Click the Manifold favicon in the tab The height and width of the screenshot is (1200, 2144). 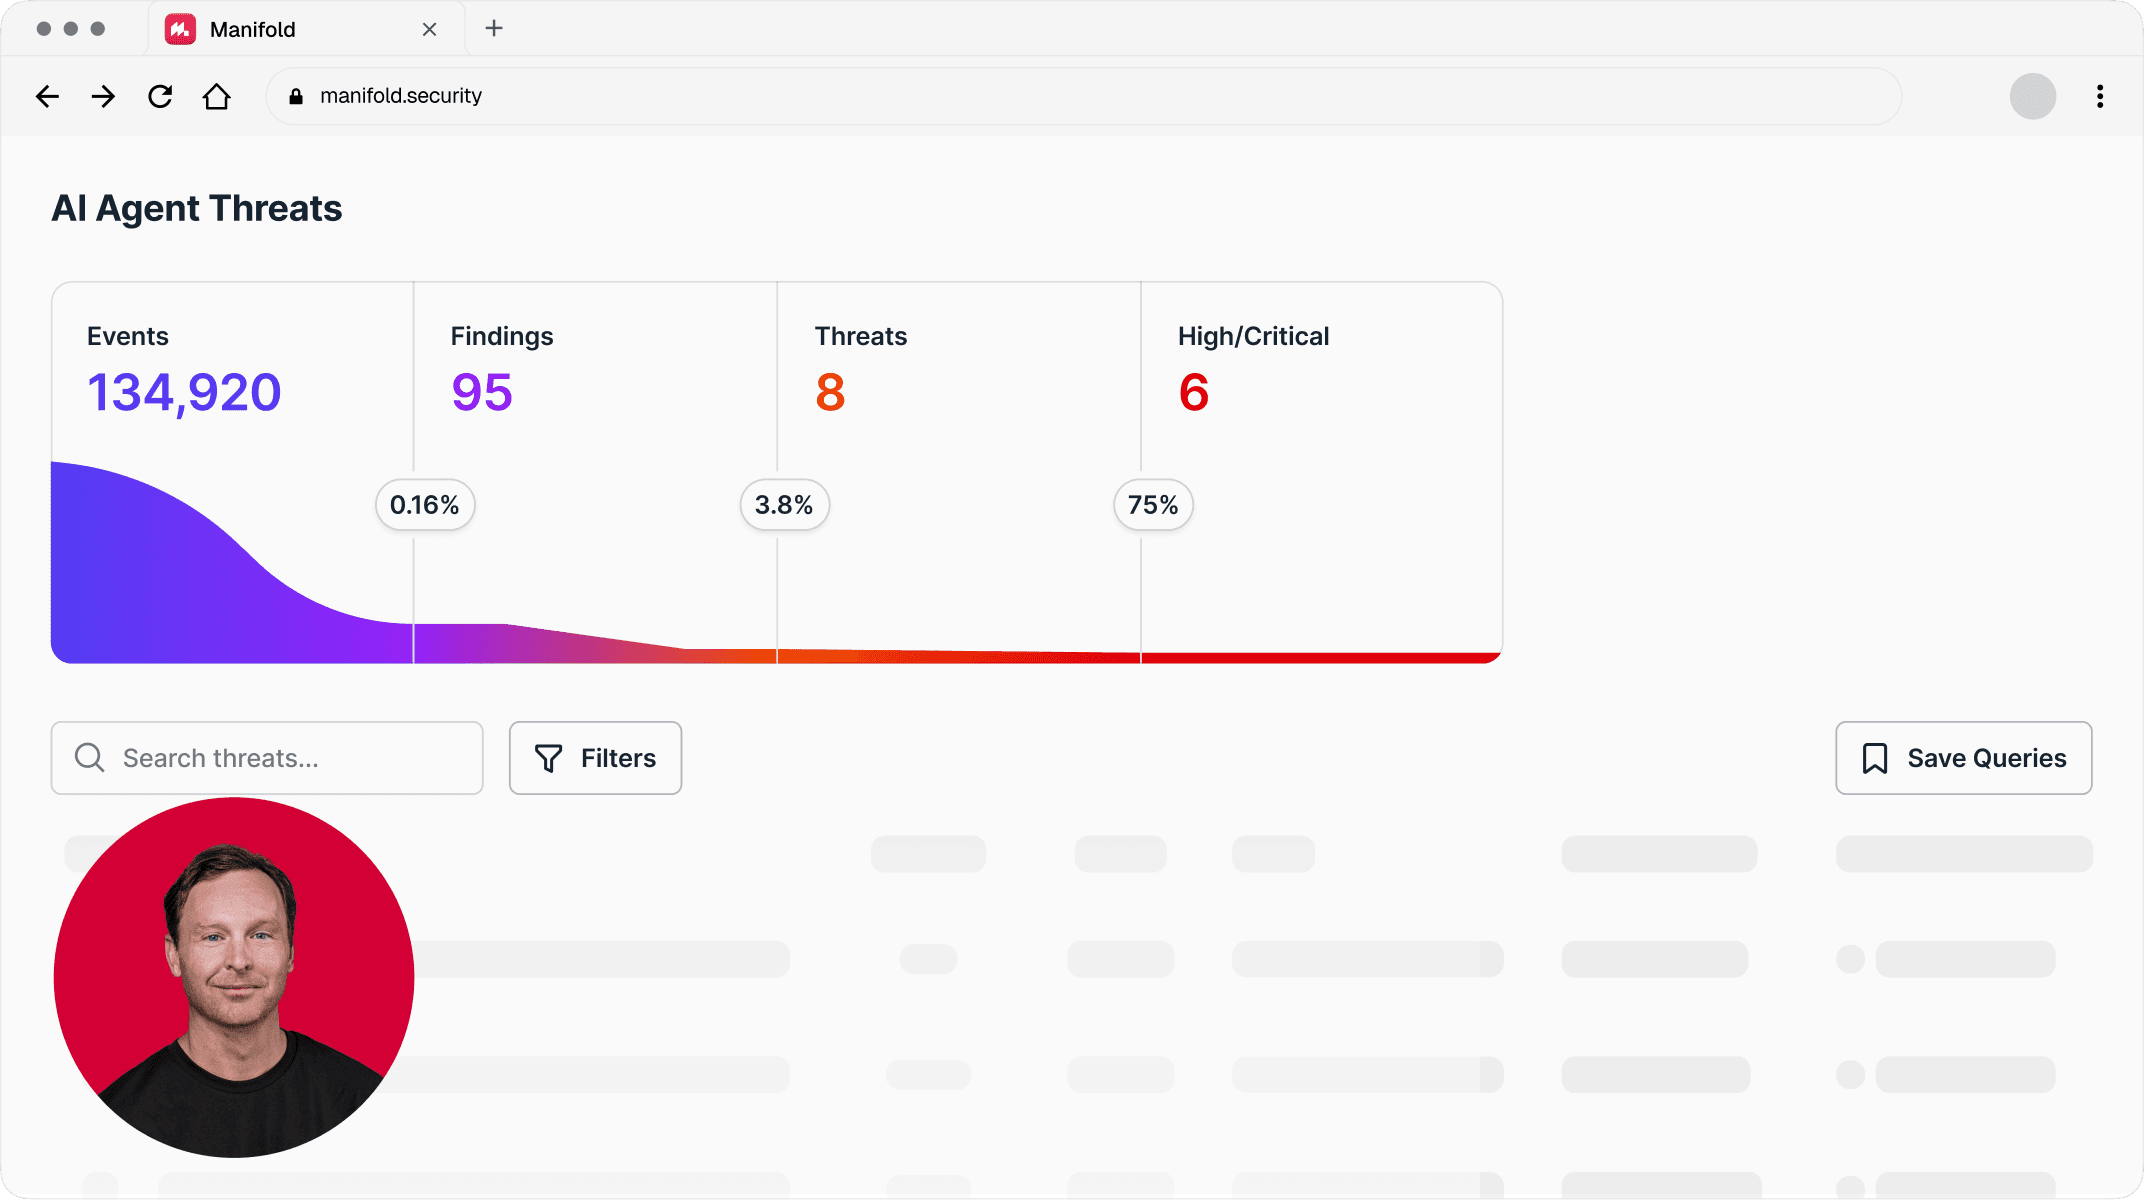180,29
